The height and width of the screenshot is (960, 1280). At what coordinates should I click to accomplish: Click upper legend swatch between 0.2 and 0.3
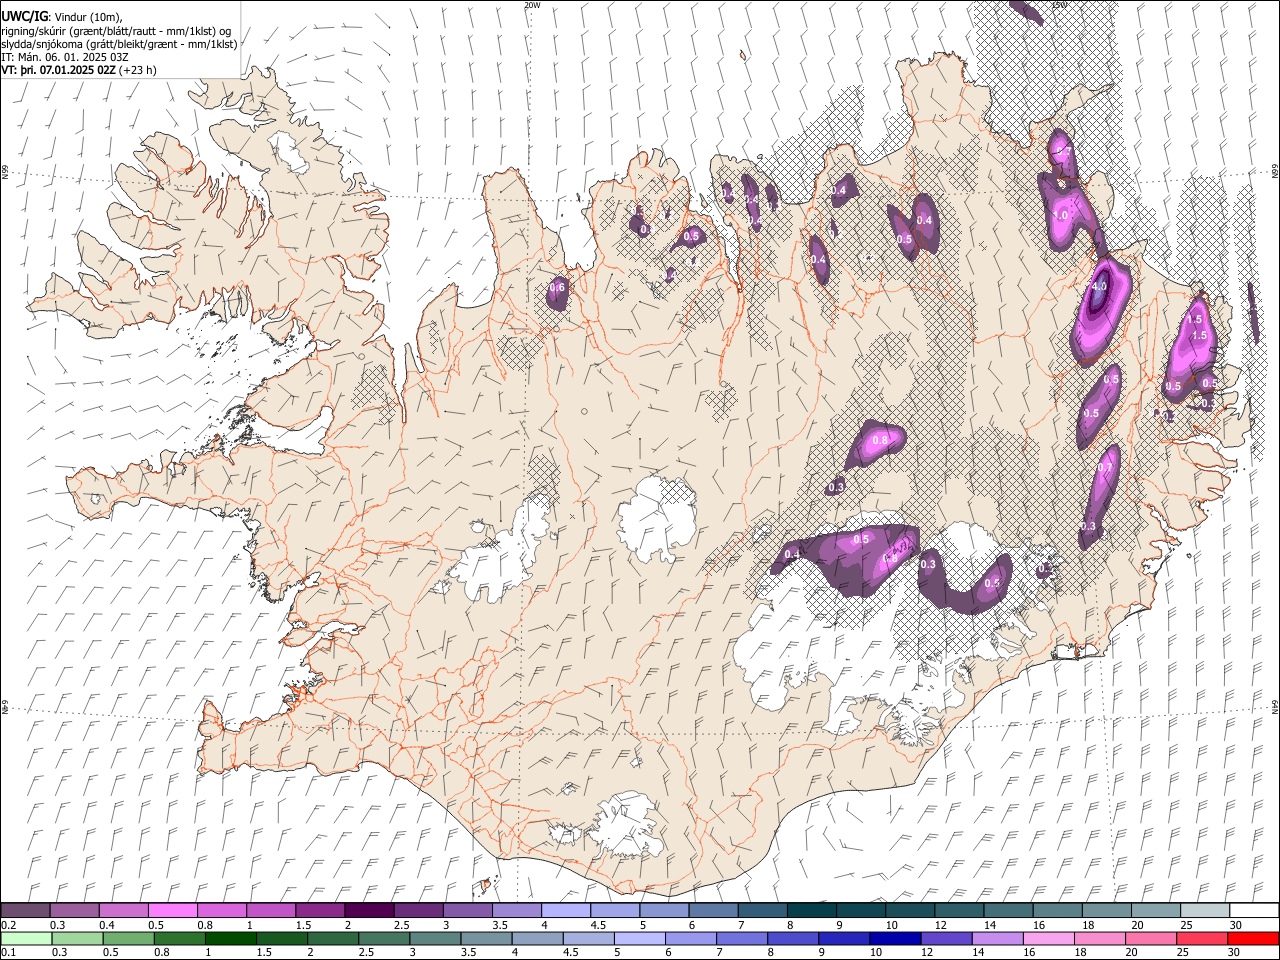tap(25, 910)
